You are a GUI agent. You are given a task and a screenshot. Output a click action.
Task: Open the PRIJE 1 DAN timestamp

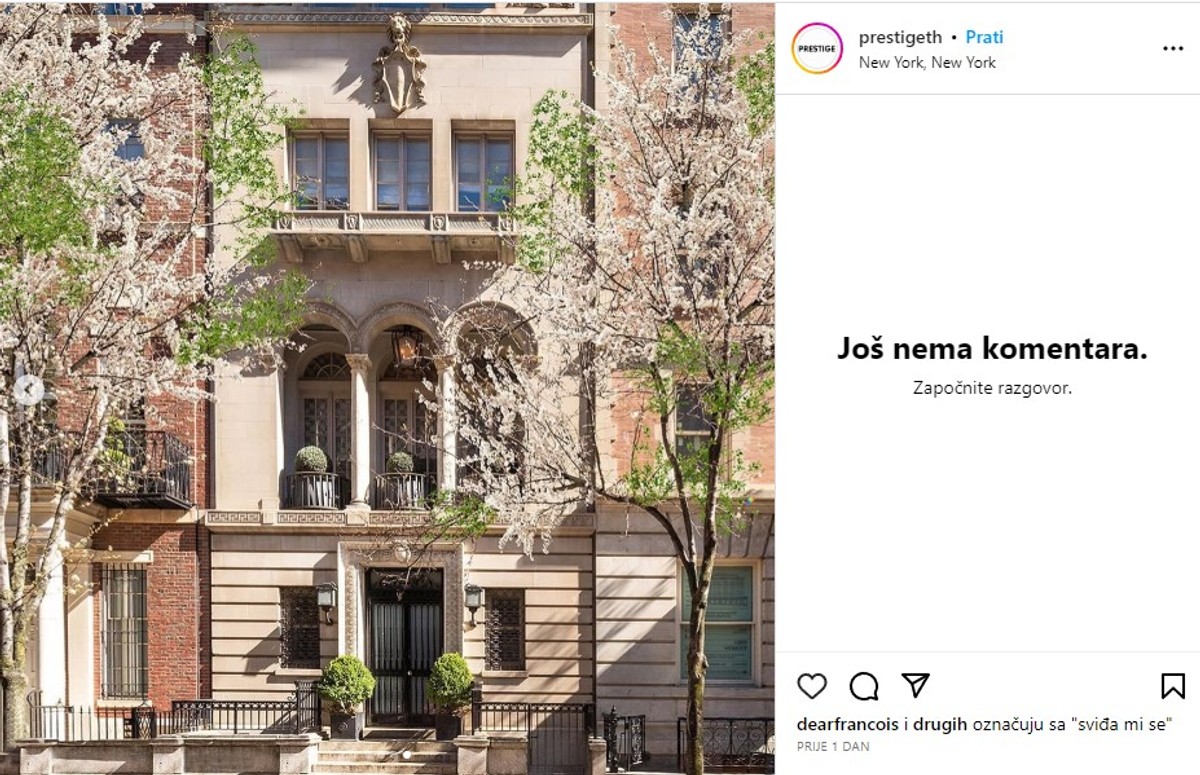coord(833,746)
